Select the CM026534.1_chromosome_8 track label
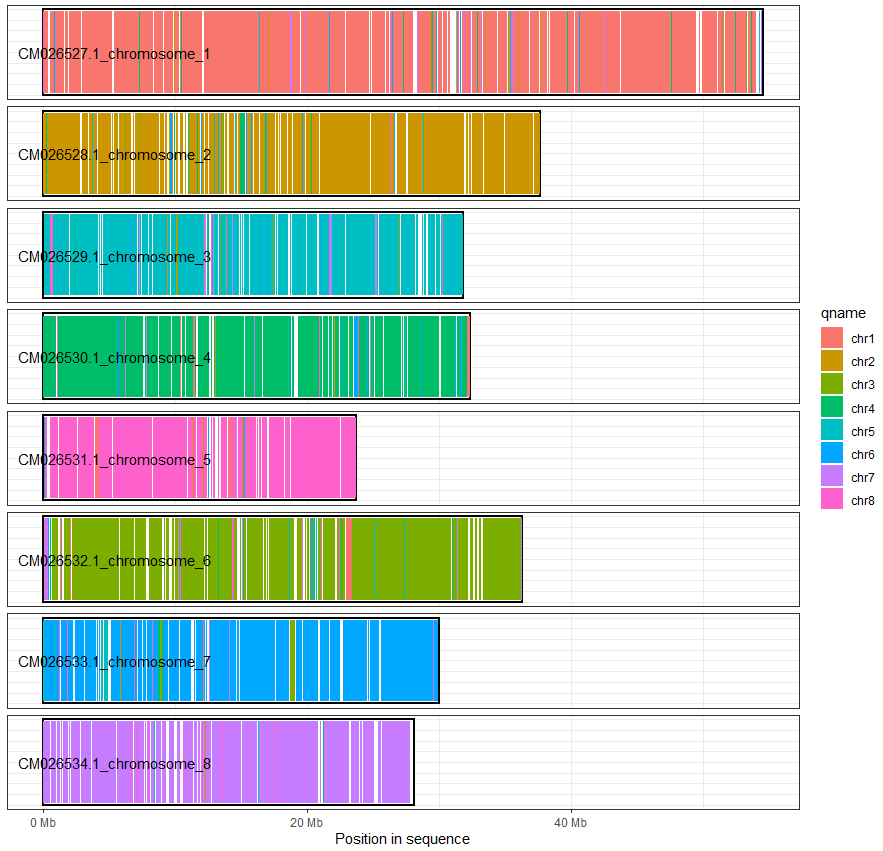 click(x=114, y=764)
